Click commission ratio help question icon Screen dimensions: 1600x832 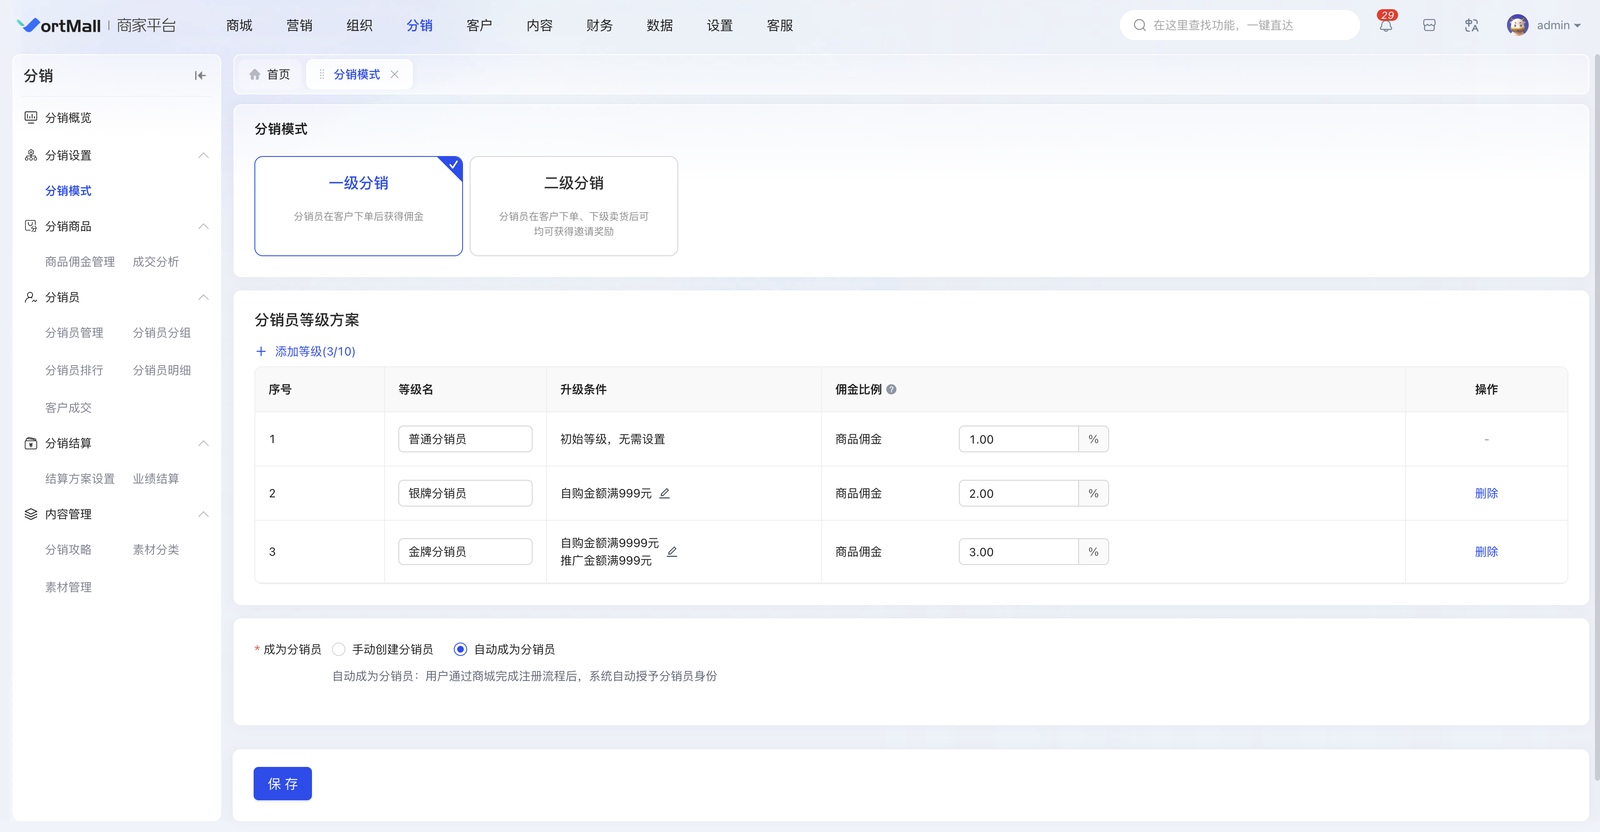891,390
